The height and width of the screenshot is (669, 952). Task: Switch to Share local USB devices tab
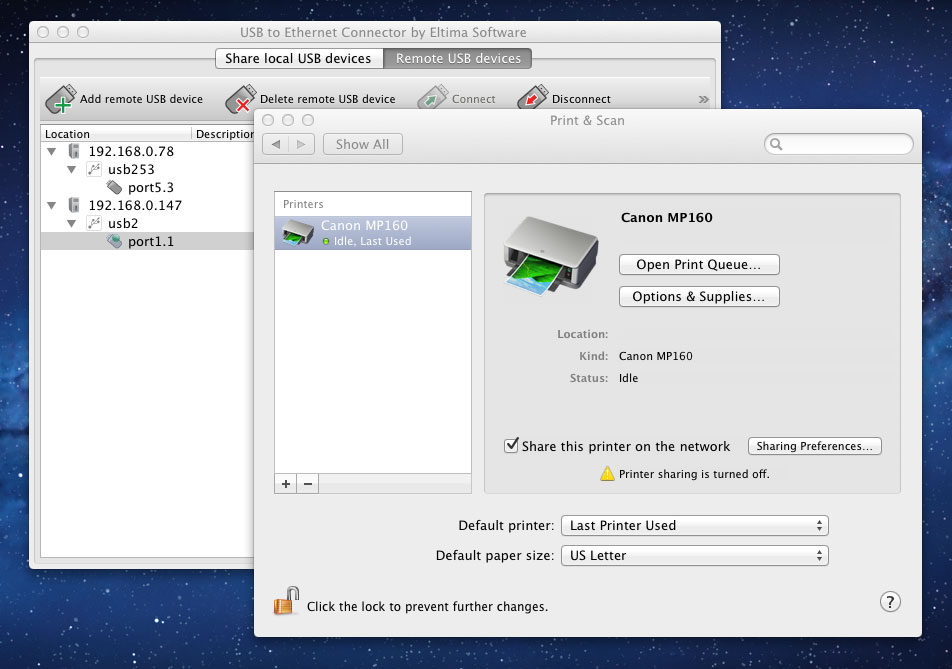pos(299,58)
